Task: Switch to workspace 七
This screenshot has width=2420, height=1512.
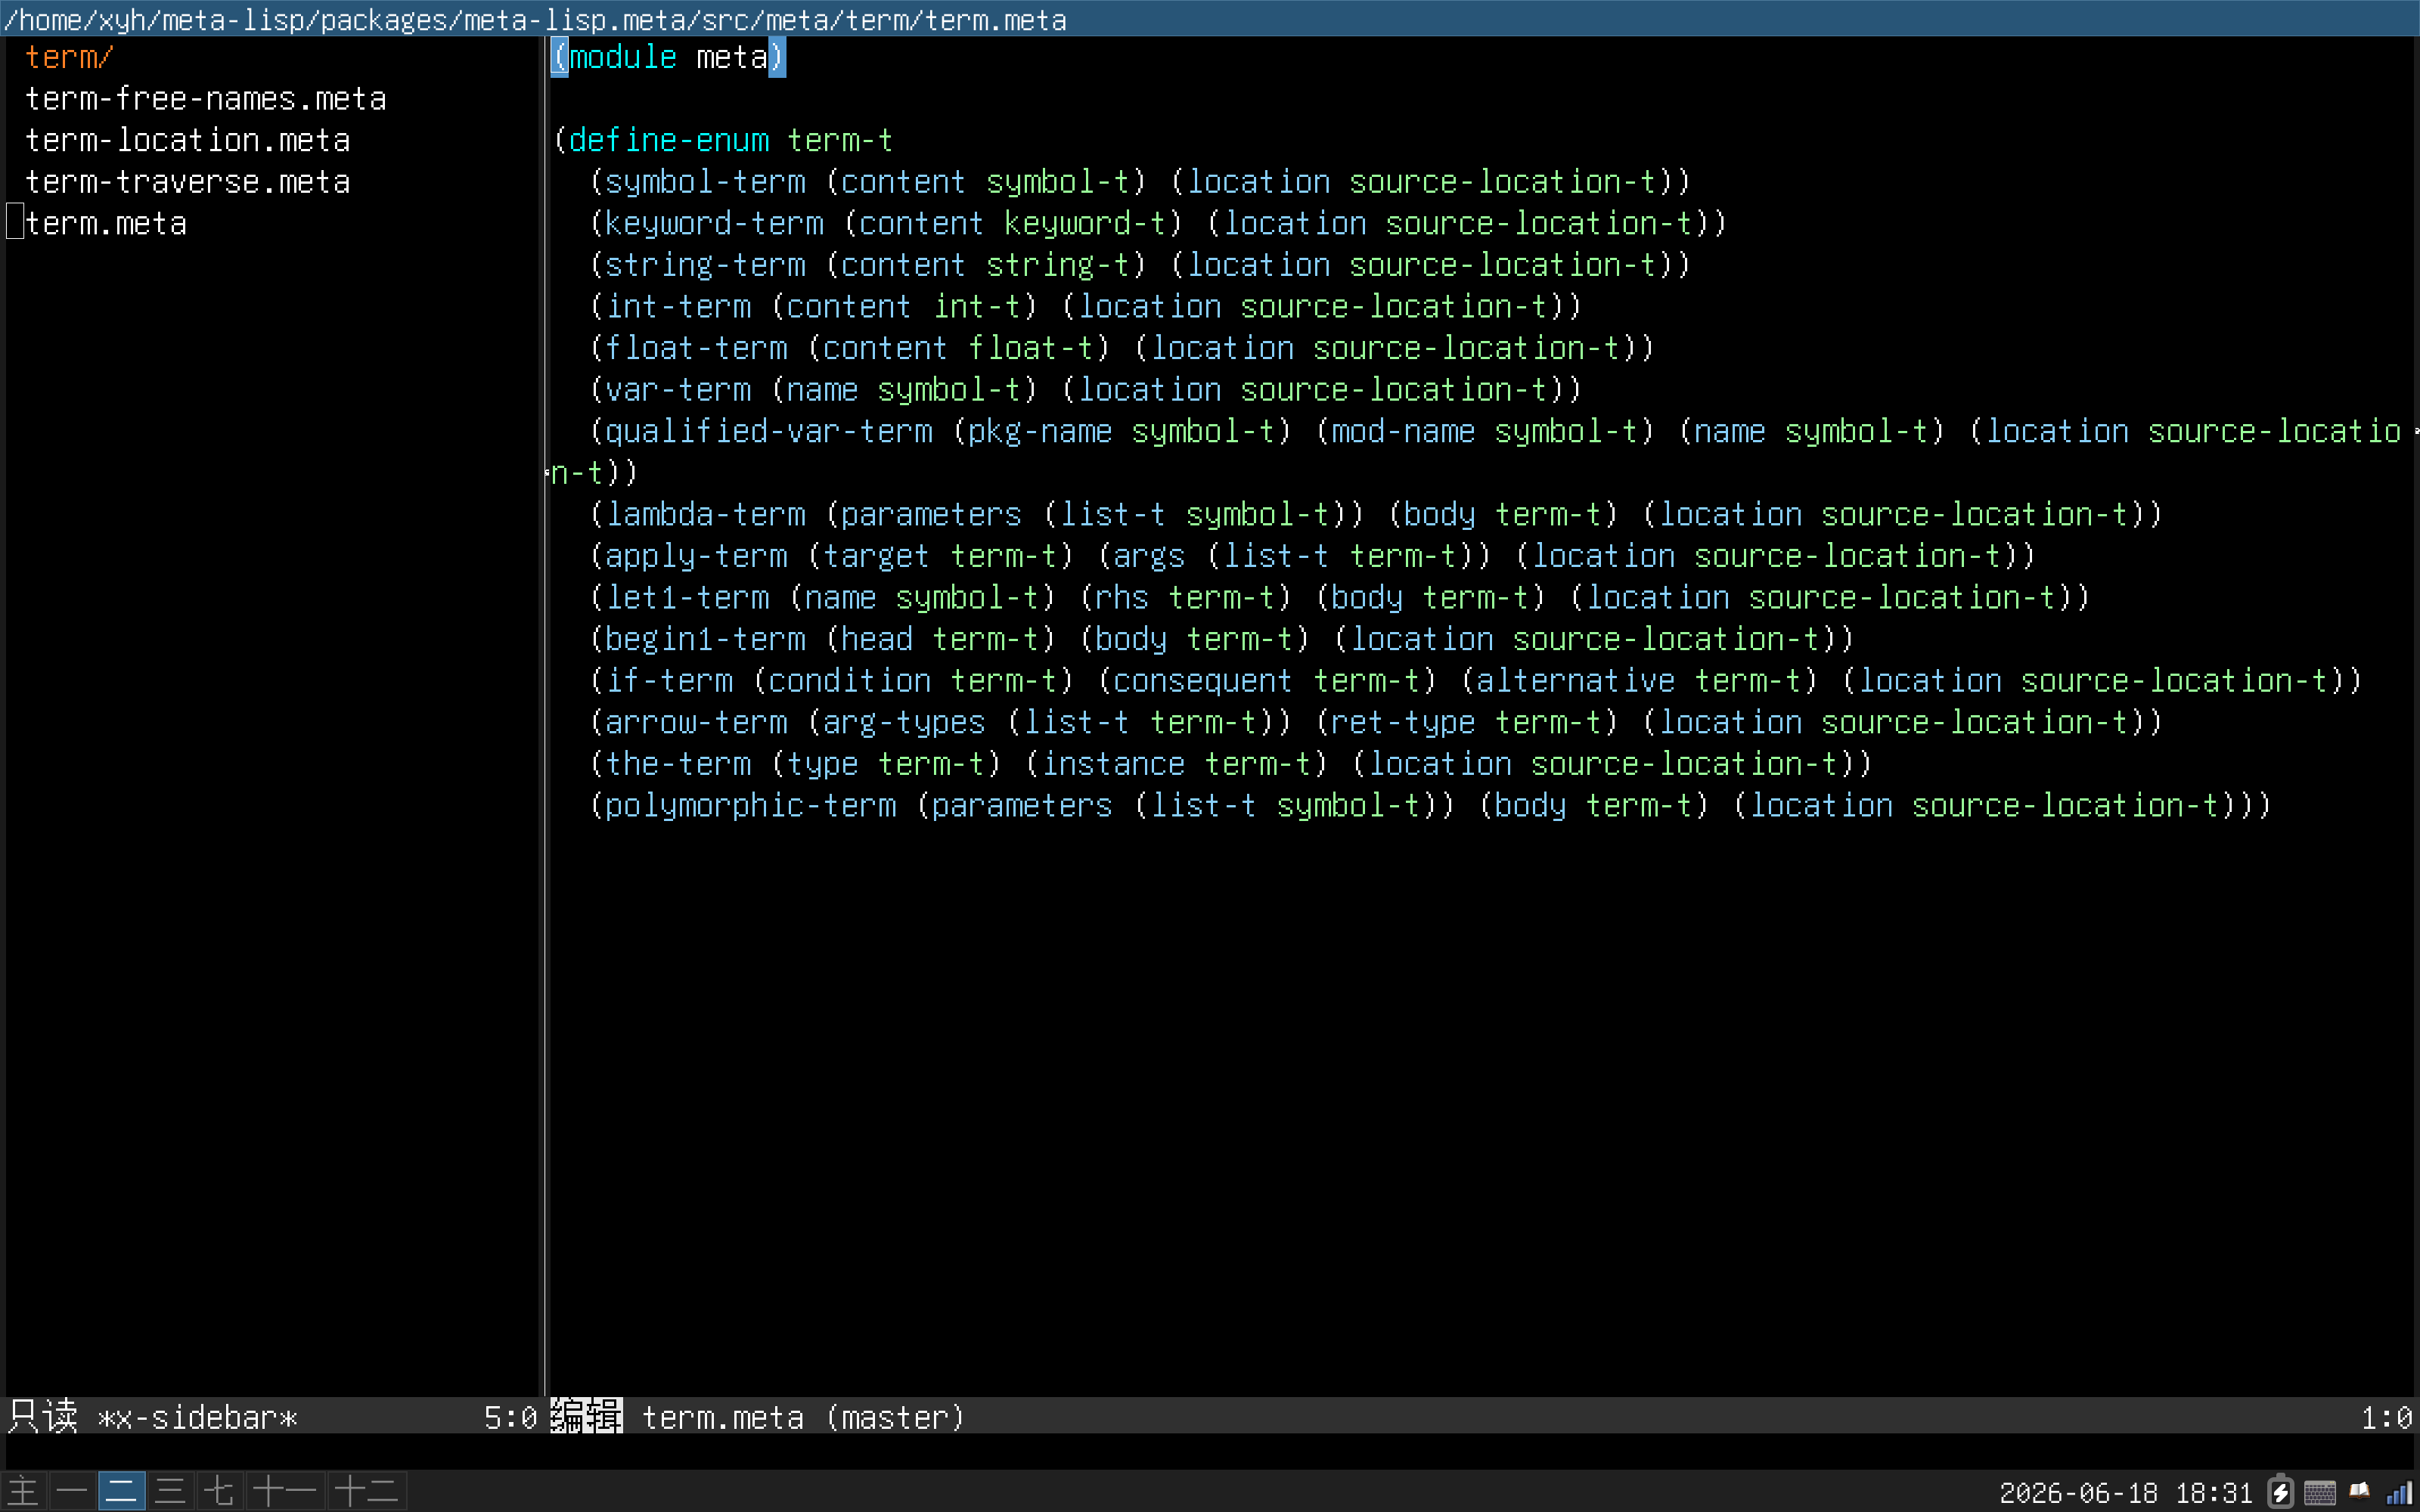Action: click(x=219, y=1491)
